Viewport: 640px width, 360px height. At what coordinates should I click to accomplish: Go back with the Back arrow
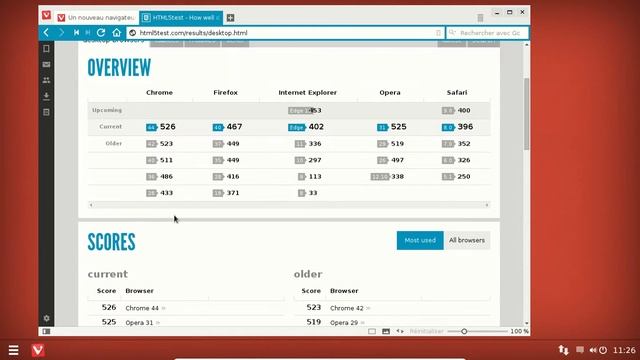47,33
